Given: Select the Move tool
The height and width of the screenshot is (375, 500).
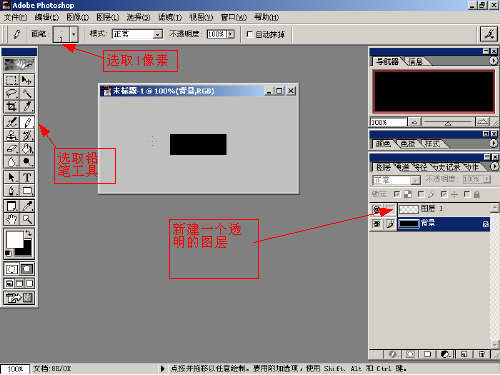Looking at the screenshot, I should click(27, 80).
